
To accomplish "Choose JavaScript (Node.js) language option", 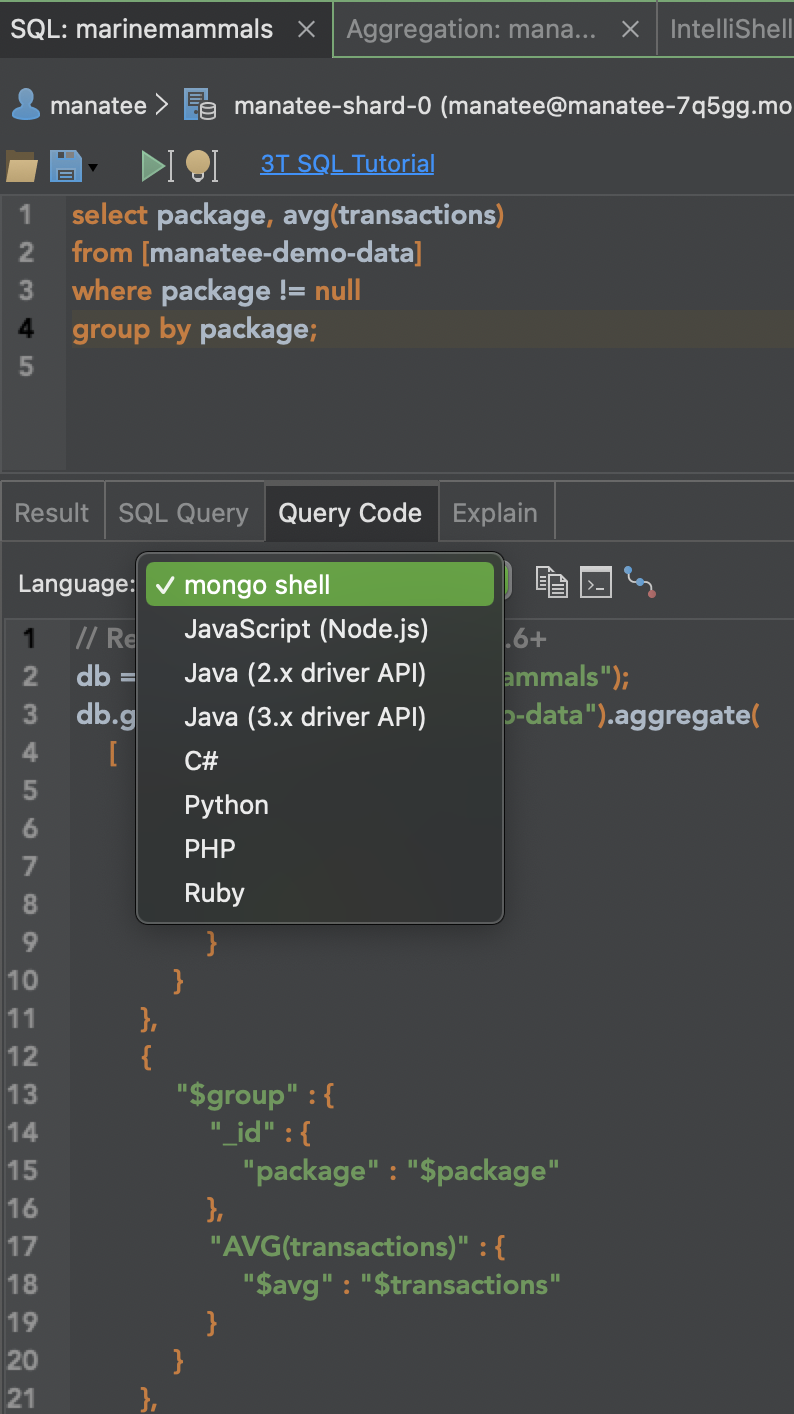I will (x=306, y=629).
